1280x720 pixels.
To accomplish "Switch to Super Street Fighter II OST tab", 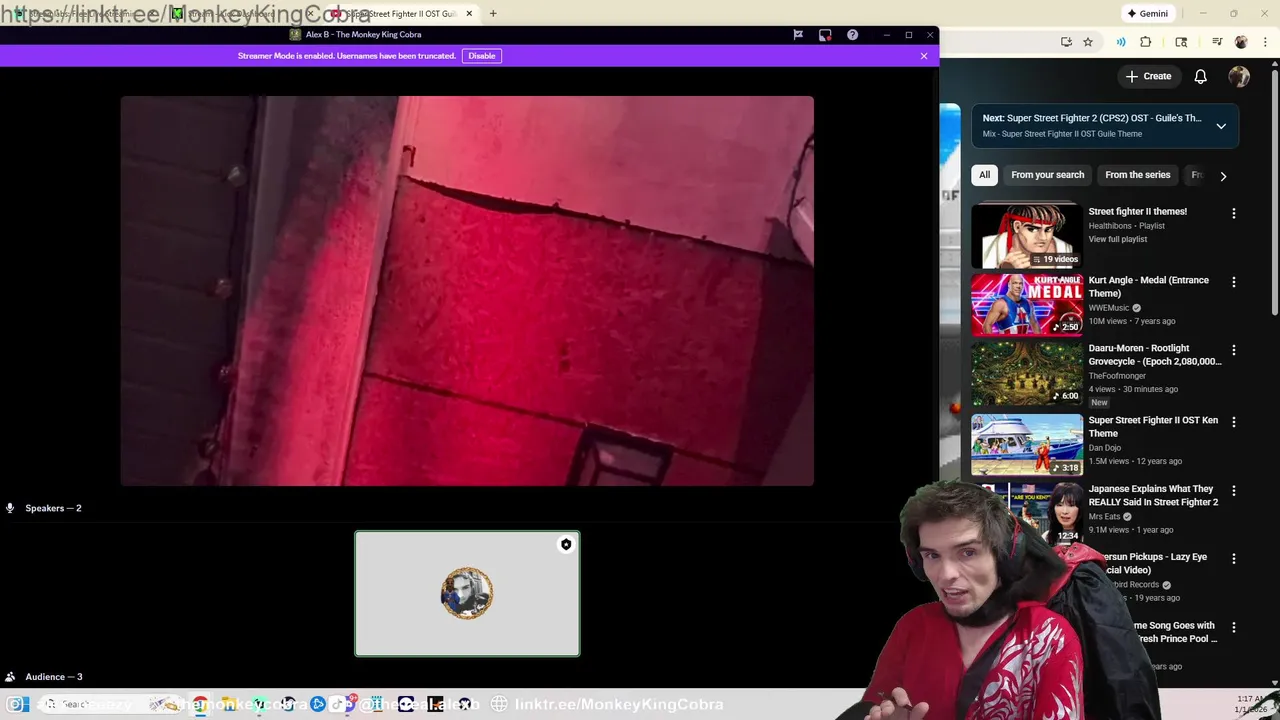I will click(400, 14).
